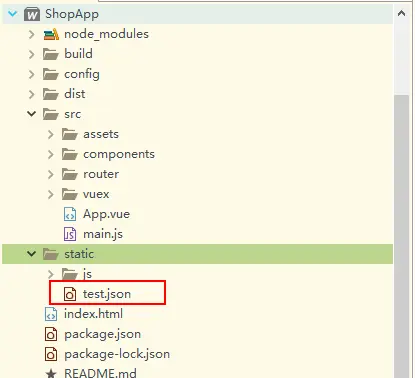415x378 pixels.
Task: Select the vuex folder label
Action: [96, 194]
